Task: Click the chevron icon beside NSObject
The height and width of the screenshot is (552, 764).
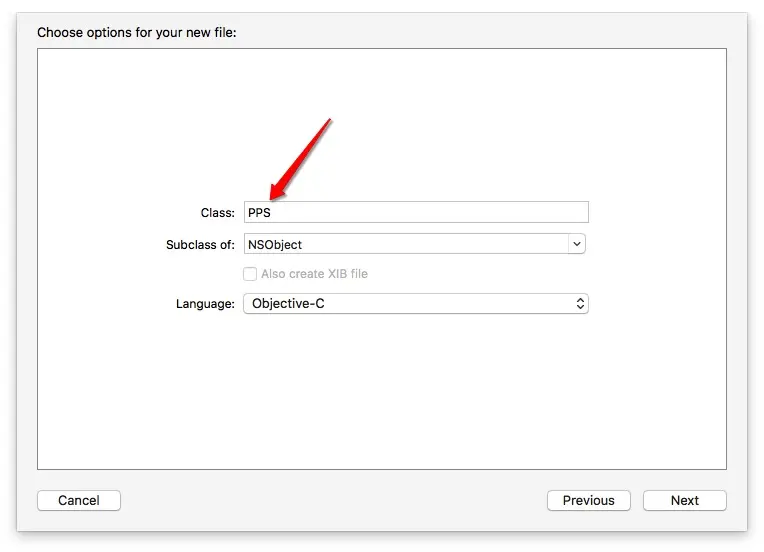Action: point(576,244)
